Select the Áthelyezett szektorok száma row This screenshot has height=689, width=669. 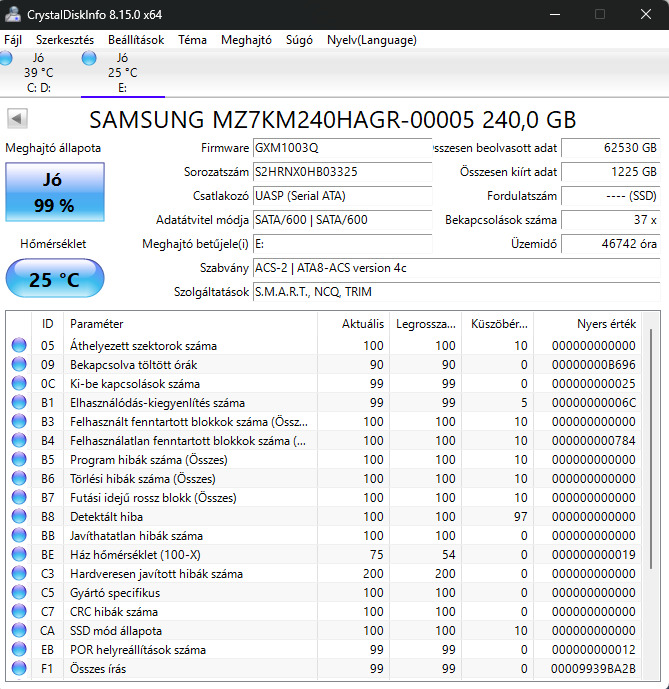pyautogui.click(x=324, y=345)
